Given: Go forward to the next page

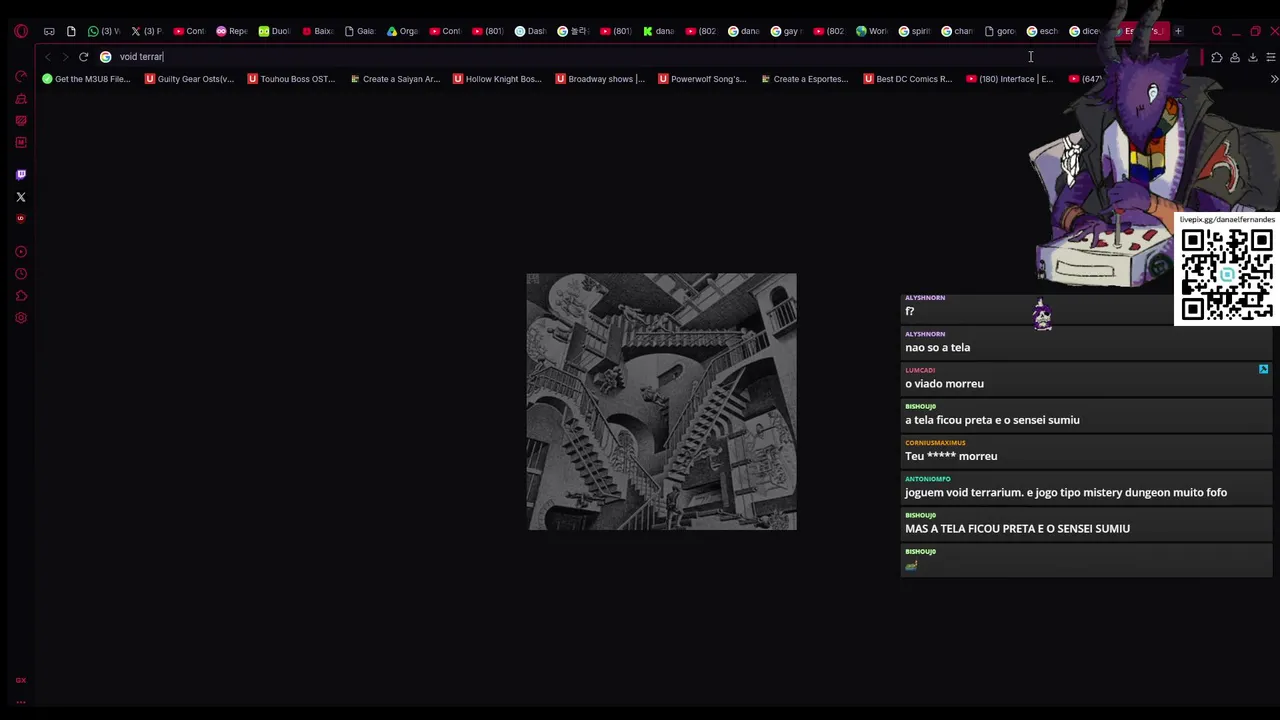Looking at the screenshot, I should pyautogui.click(x=65, y=57).
